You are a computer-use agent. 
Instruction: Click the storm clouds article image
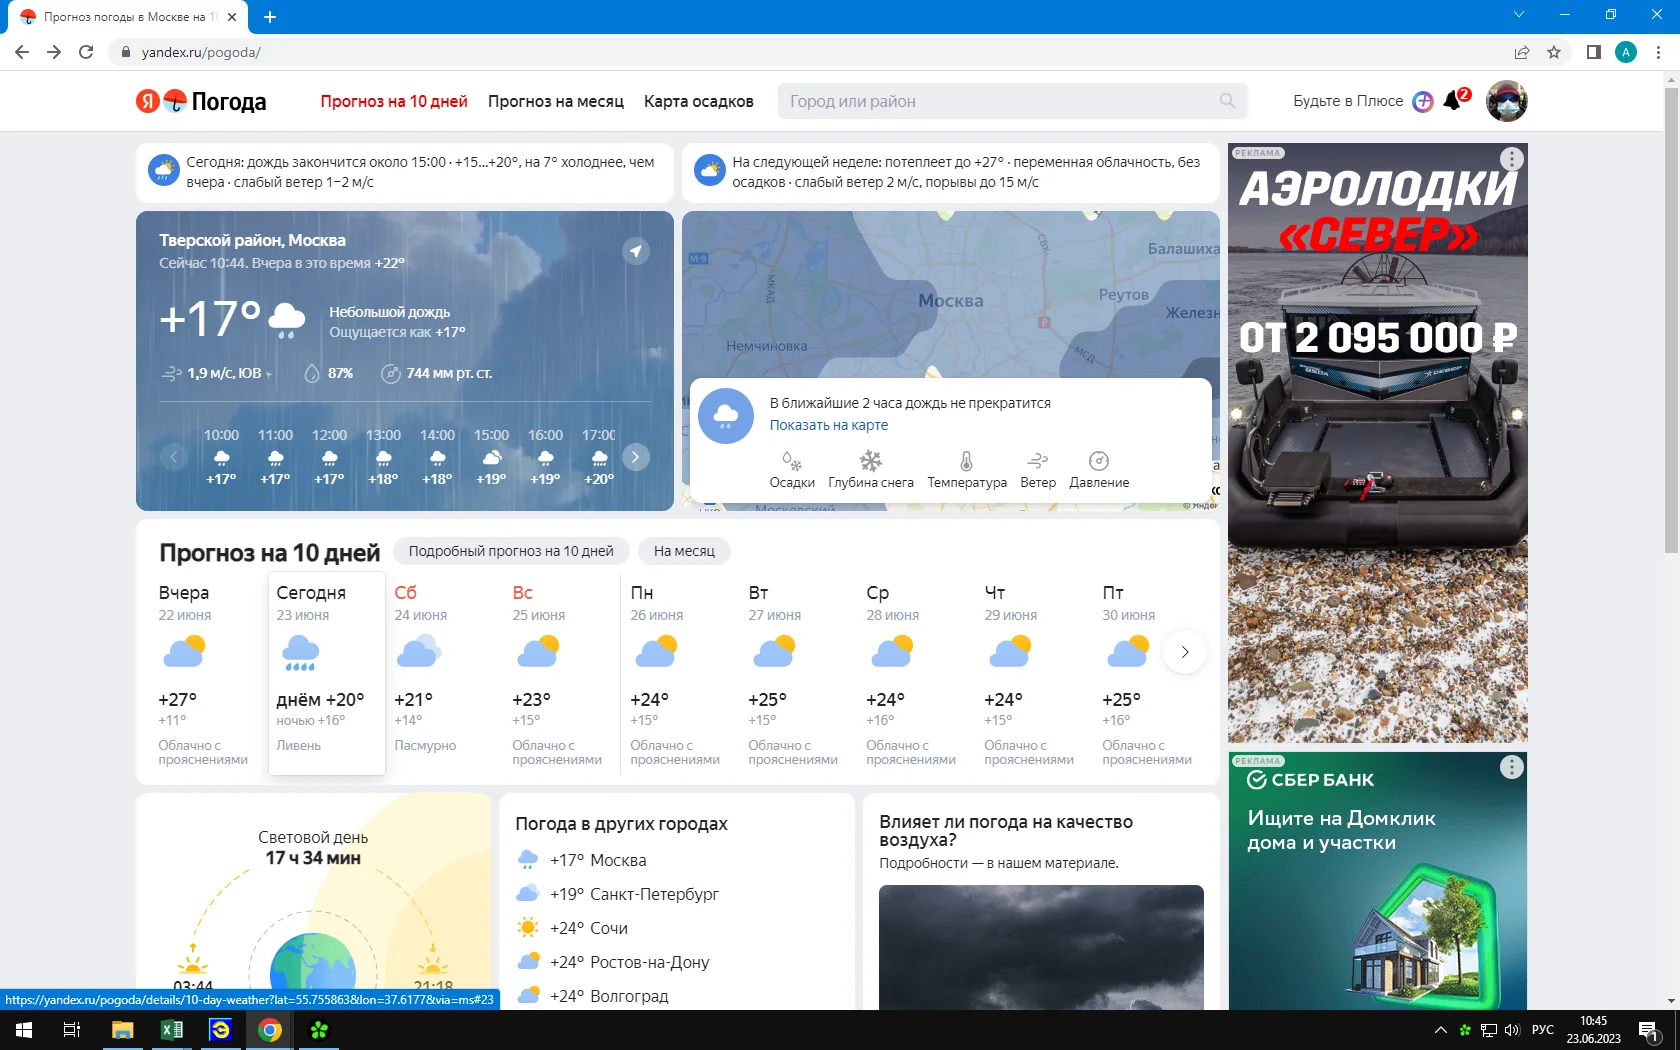1041,947
